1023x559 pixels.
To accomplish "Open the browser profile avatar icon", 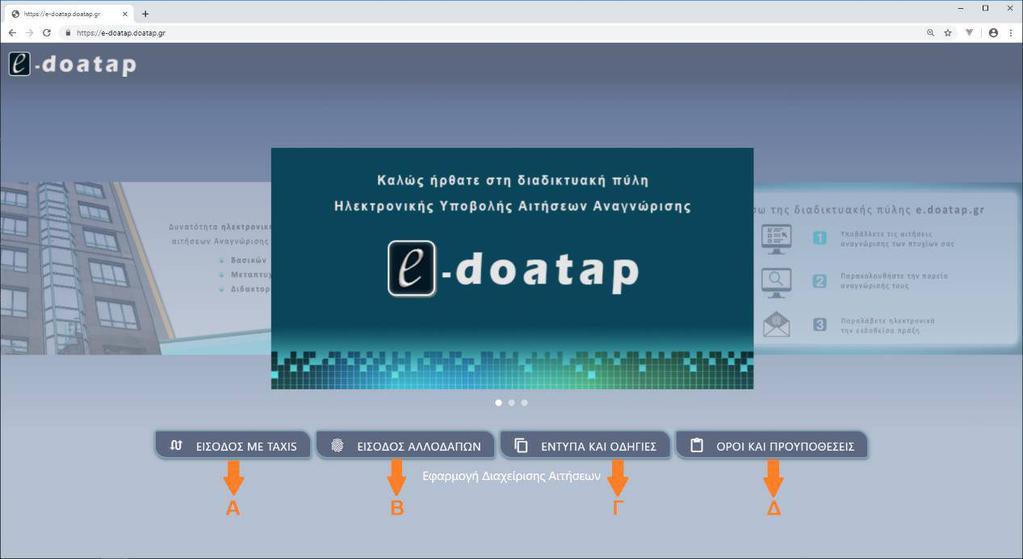I will [993, 33].
